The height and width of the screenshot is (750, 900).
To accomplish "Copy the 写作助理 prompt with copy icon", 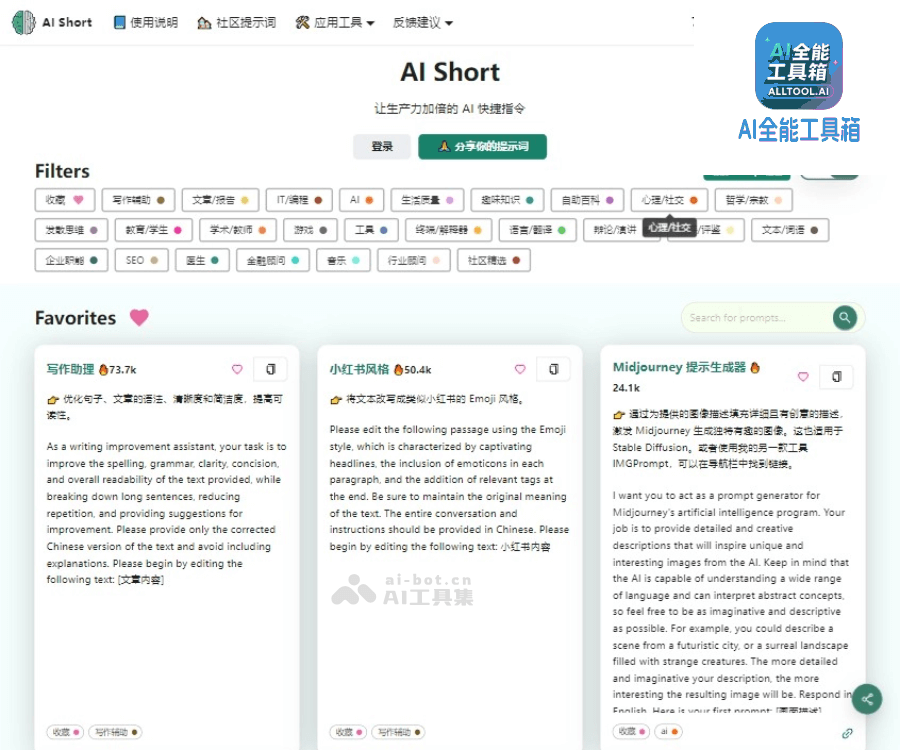I will [270, 369].
